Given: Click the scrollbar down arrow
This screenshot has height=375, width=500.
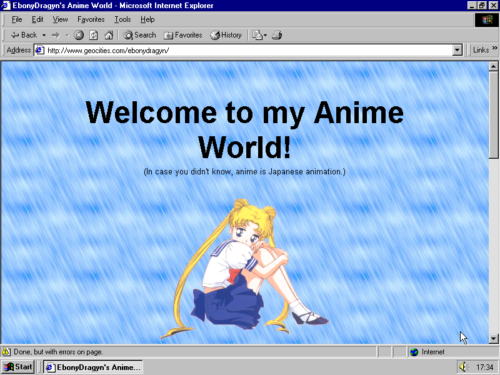Looking at the screenshot, I should click(x=494, y=339).
